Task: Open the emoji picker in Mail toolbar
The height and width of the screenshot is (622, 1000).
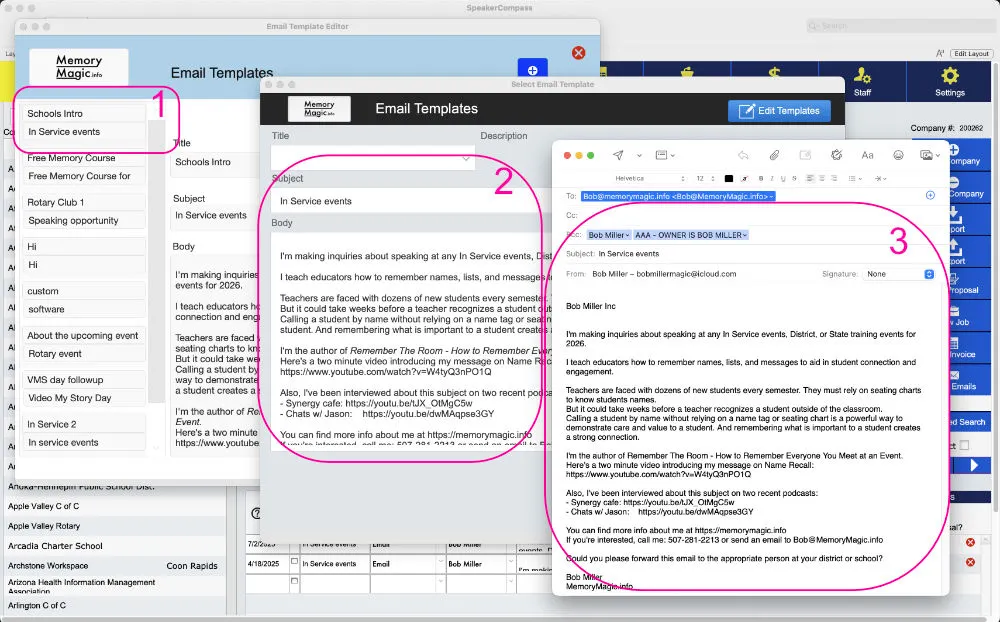Action: coord(898,155)
